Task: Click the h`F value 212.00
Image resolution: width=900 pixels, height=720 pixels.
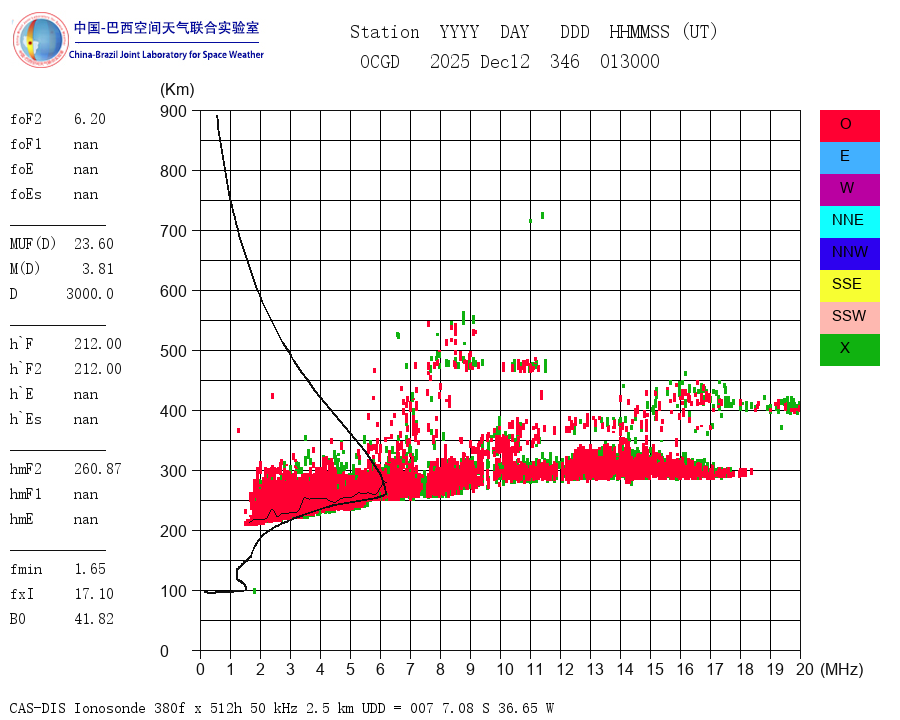Action: click(98, 344)
